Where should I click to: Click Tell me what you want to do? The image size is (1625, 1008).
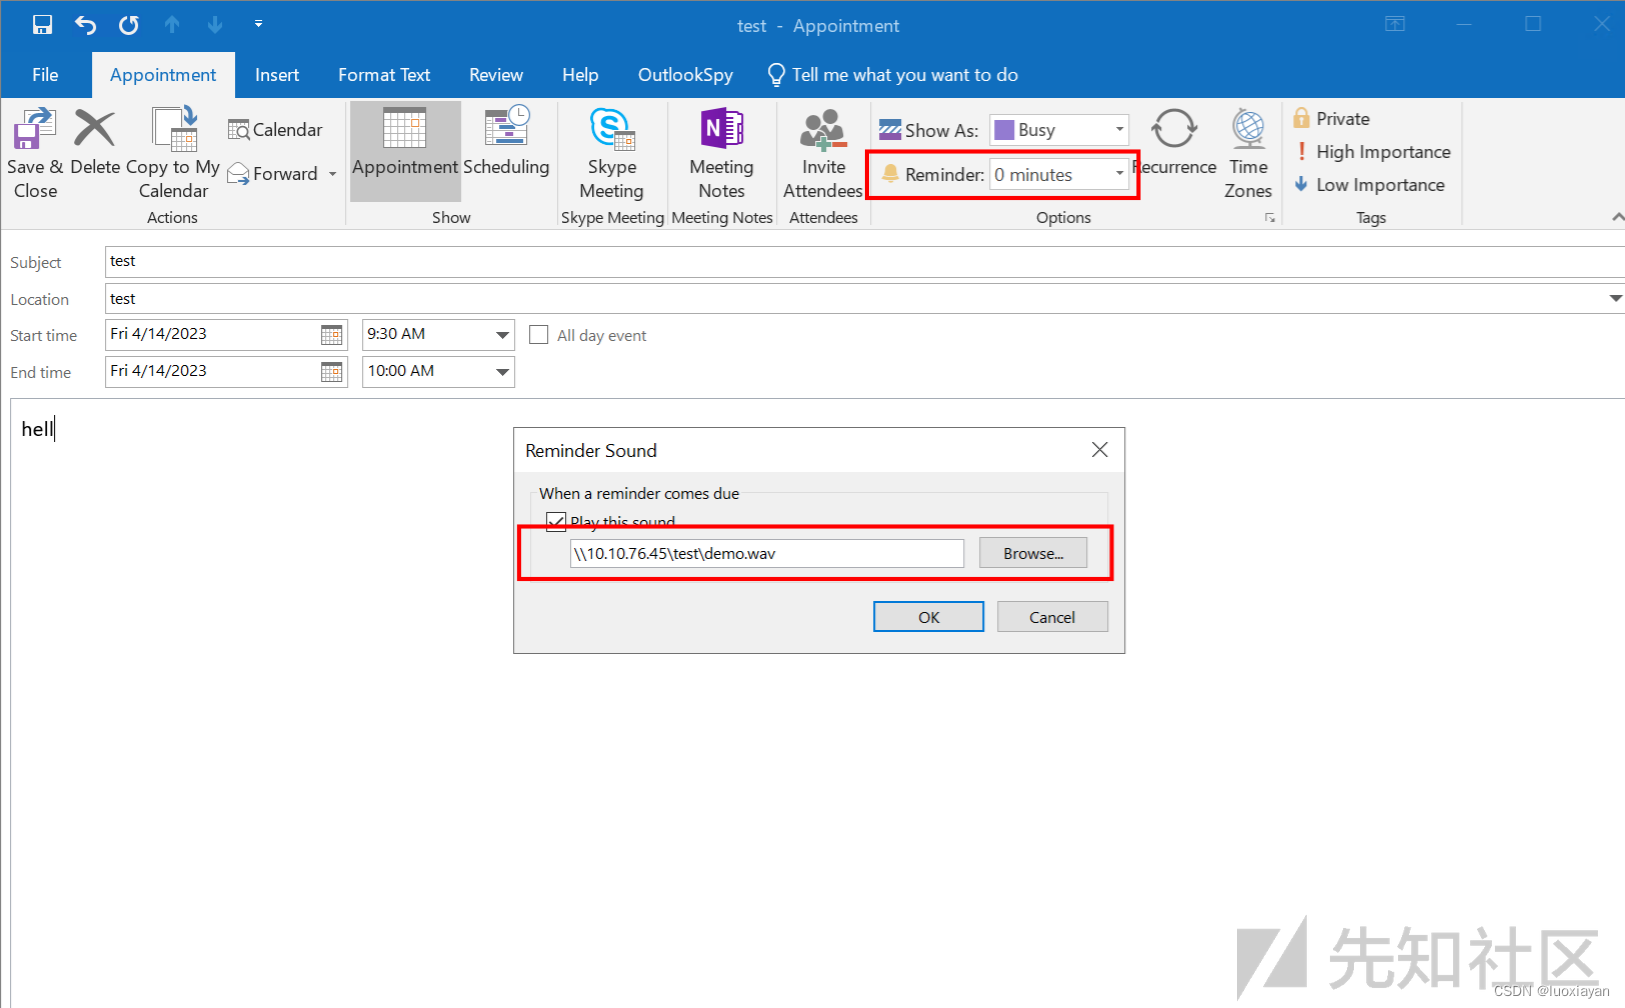pos(892,75)
